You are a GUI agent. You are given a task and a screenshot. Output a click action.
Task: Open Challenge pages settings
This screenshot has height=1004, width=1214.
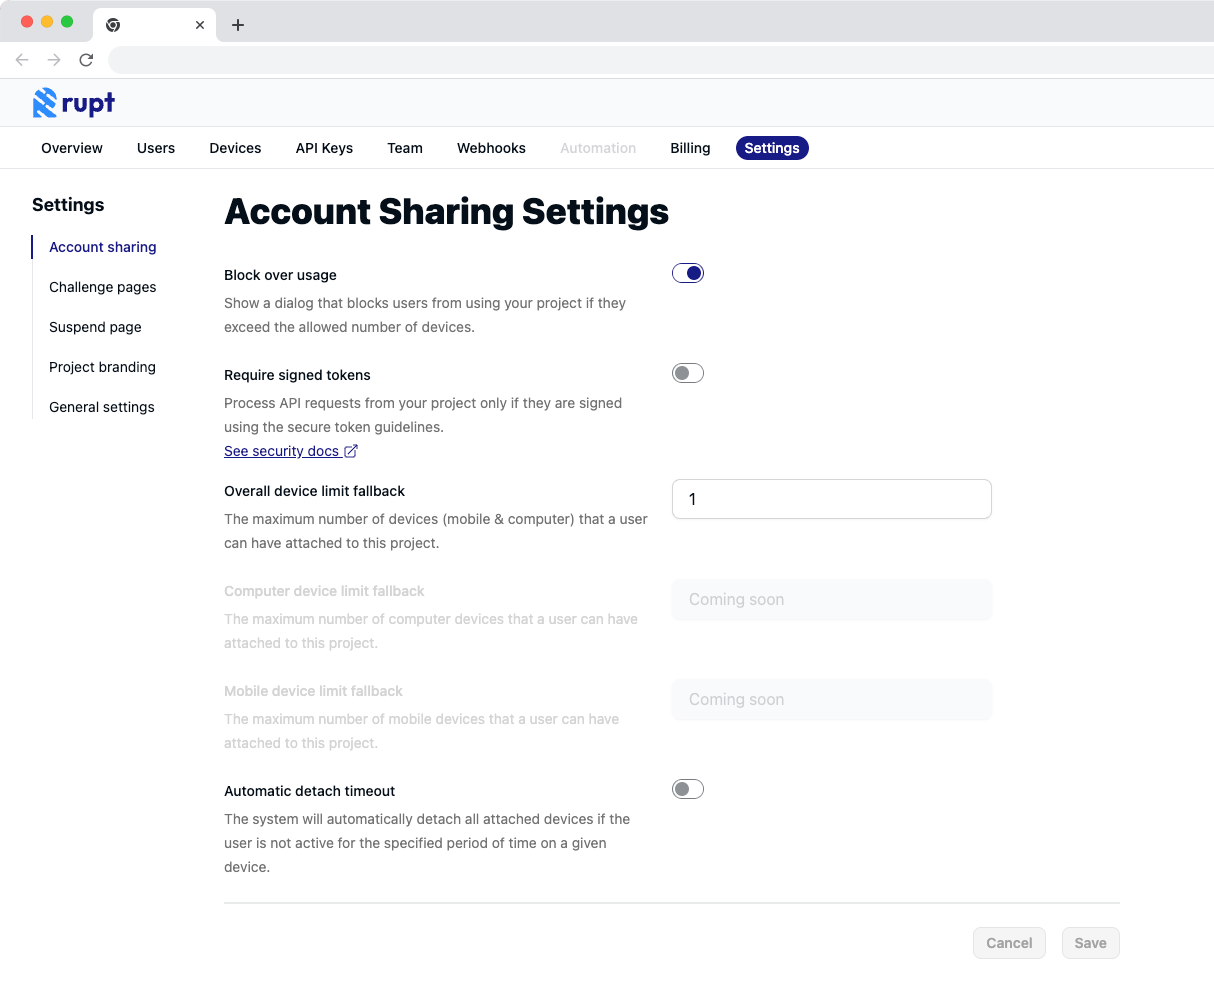[102, 287]
